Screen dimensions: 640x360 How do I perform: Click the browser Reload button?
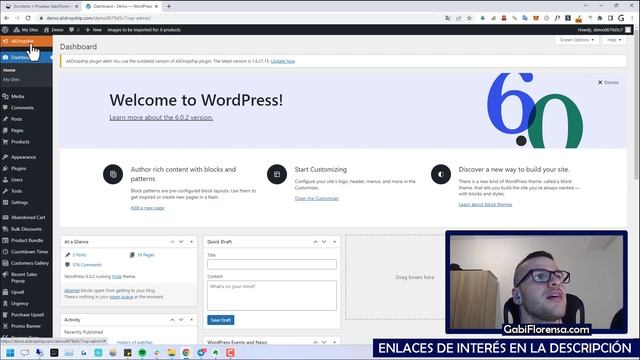28,18
